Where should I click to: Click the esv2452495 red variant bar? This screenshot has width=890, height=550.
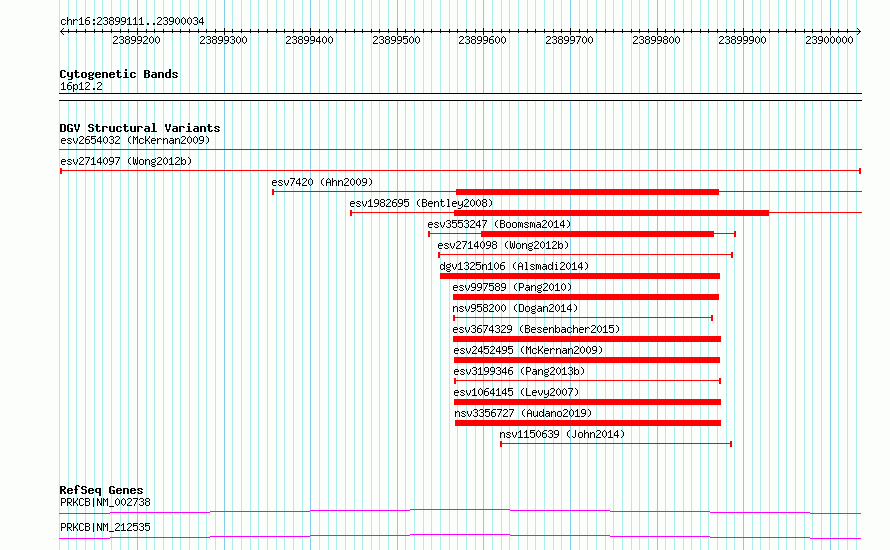tap(587, 360)
